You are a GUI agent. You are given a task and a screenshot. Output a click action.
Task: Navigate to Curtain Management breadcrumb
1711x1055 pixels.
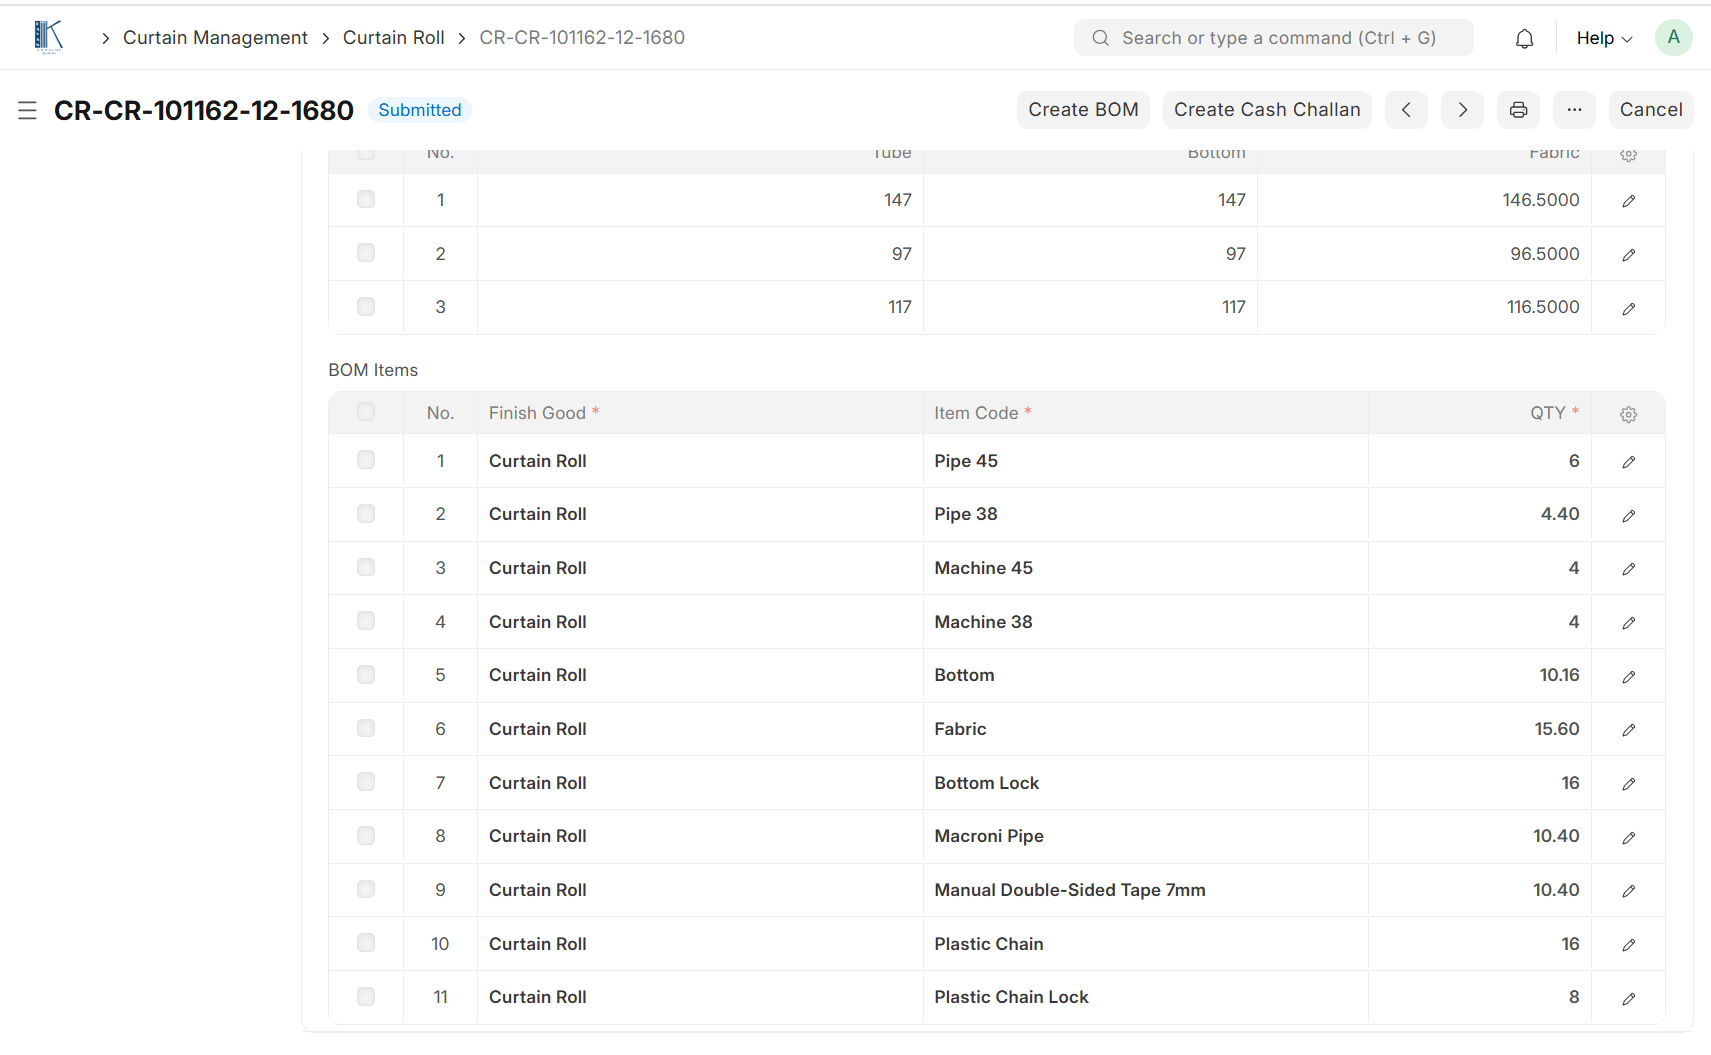click(215, 38)
